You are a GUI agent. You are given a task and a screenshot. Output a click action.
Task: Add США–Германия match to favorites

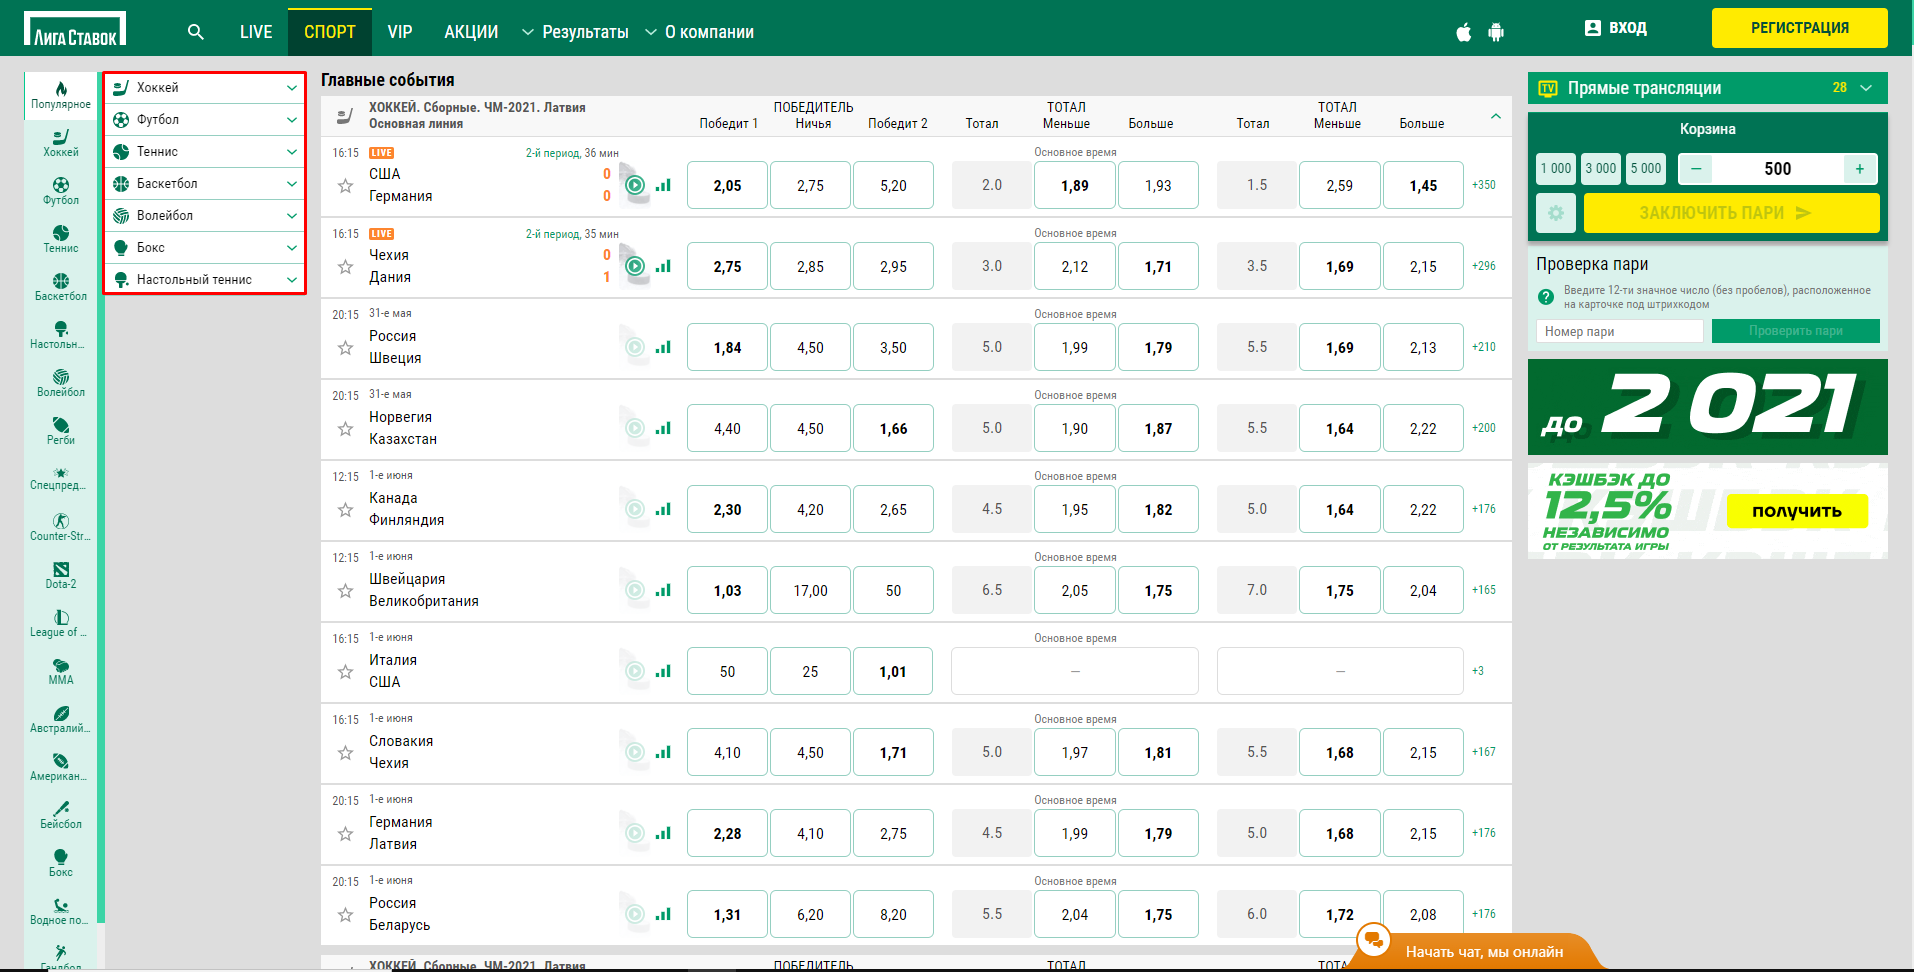345,186
